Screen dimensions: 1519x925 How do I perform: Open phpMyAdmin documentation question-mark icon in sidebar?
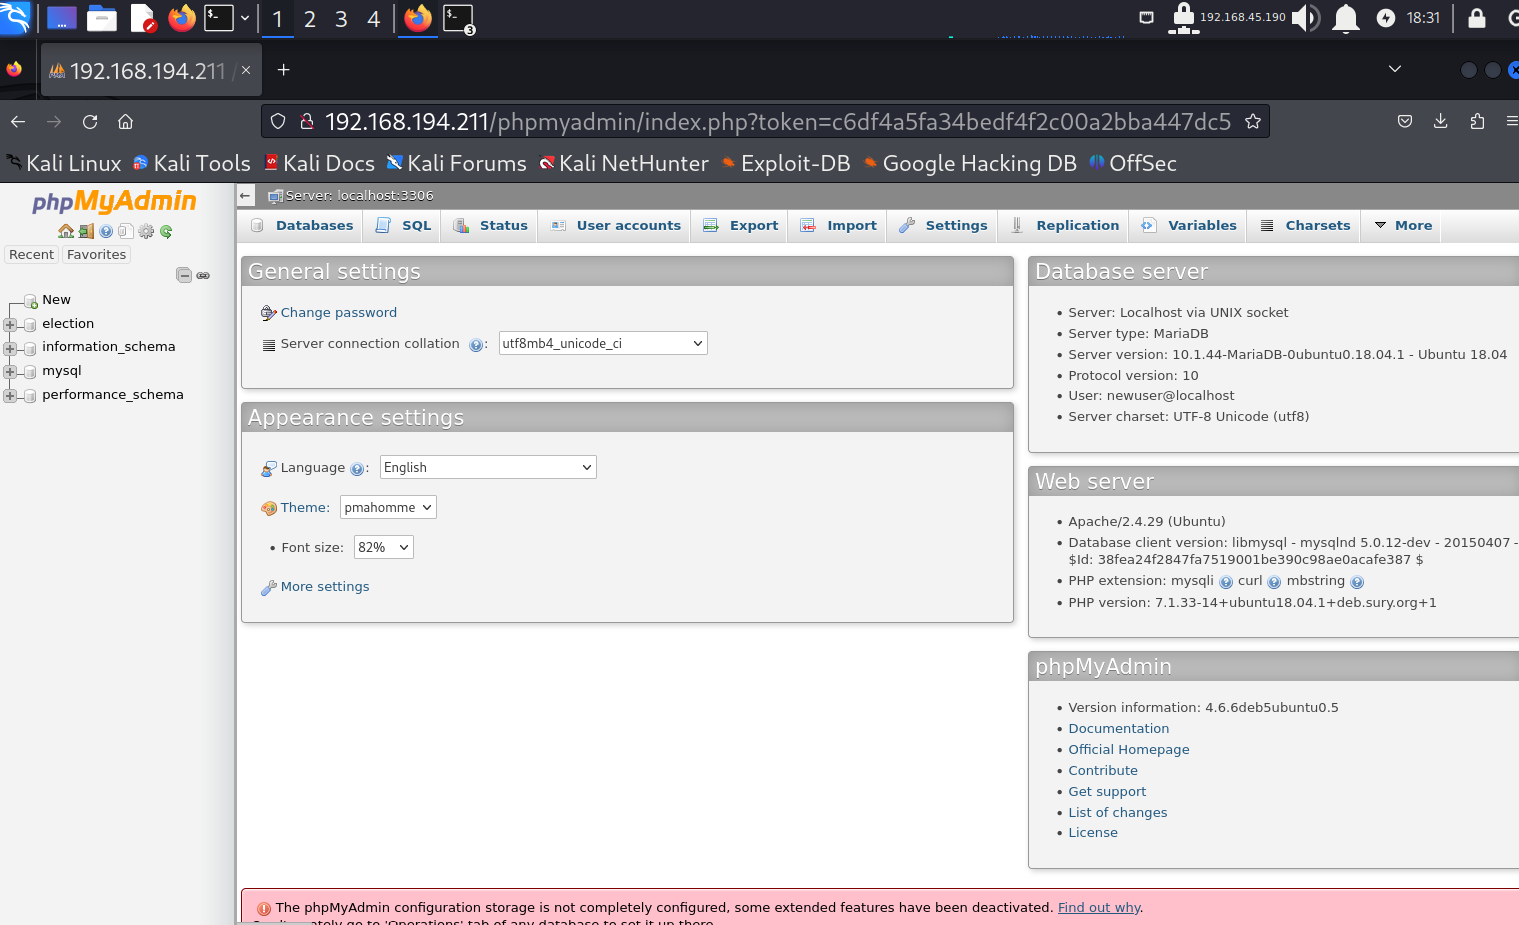coord(106,231)
